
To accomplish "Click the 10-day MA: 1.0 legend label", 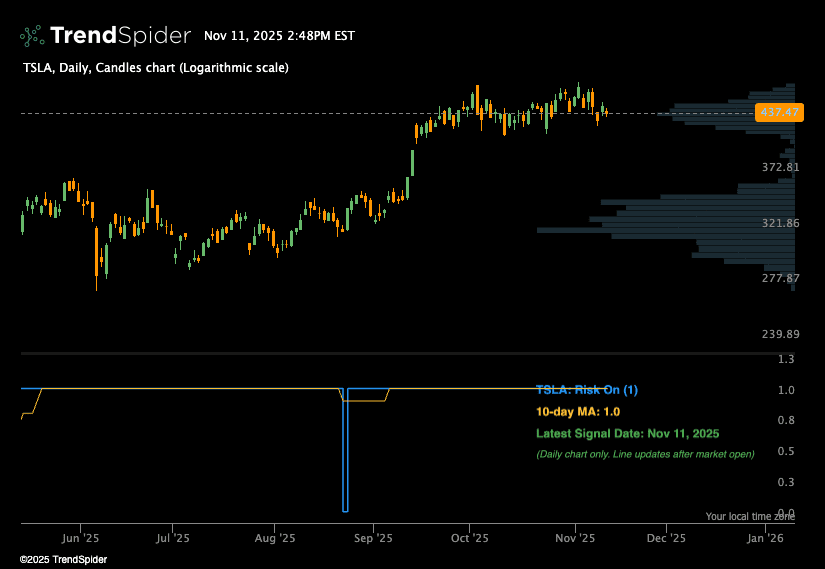I will pos(578,411).
